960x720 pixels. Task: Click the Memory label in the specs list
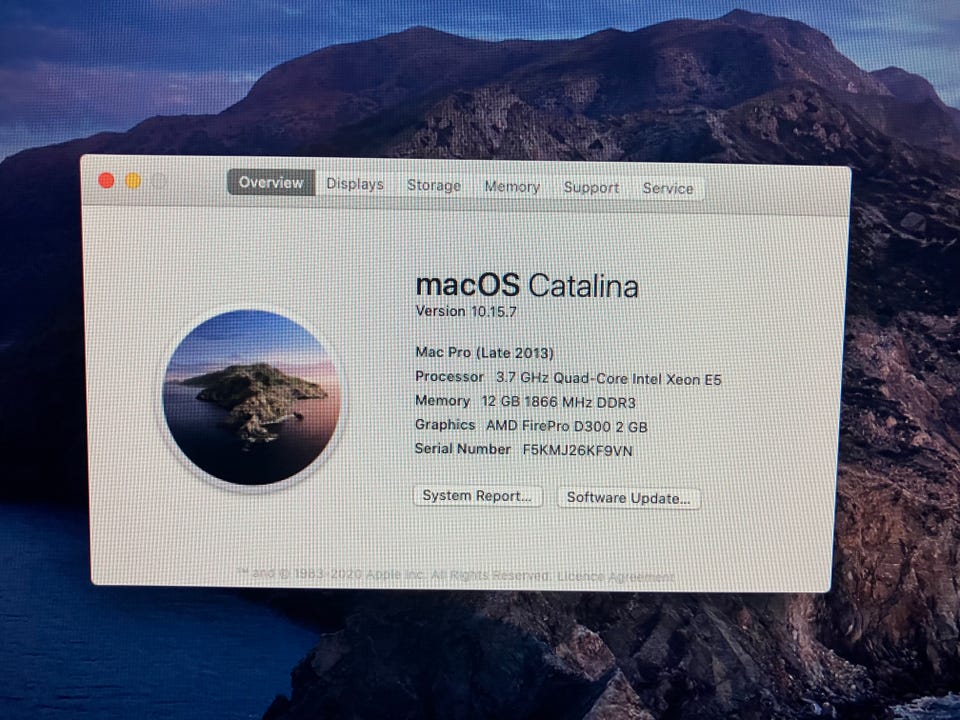click(443, 401)
